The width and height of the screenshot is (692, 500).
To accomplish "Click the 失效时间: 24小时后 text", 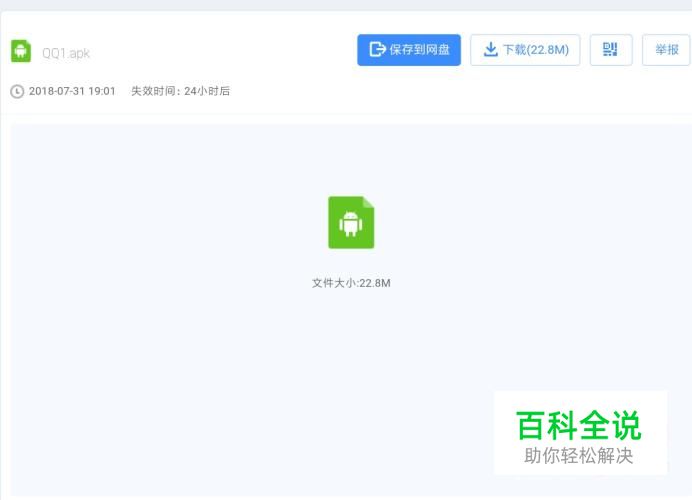I will click(181, 91).
